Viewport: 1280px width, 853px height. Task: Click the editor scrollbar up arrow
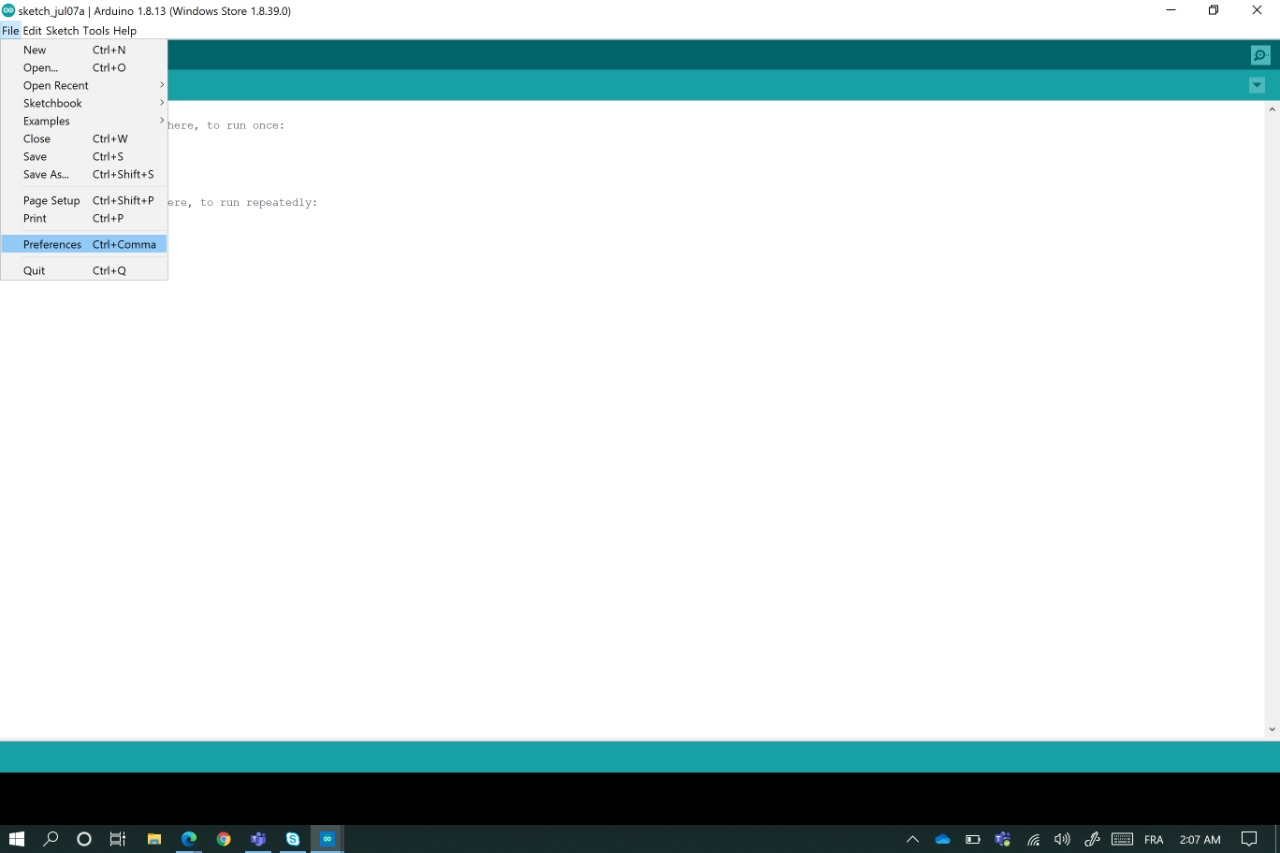click(x=1272, y=109)
